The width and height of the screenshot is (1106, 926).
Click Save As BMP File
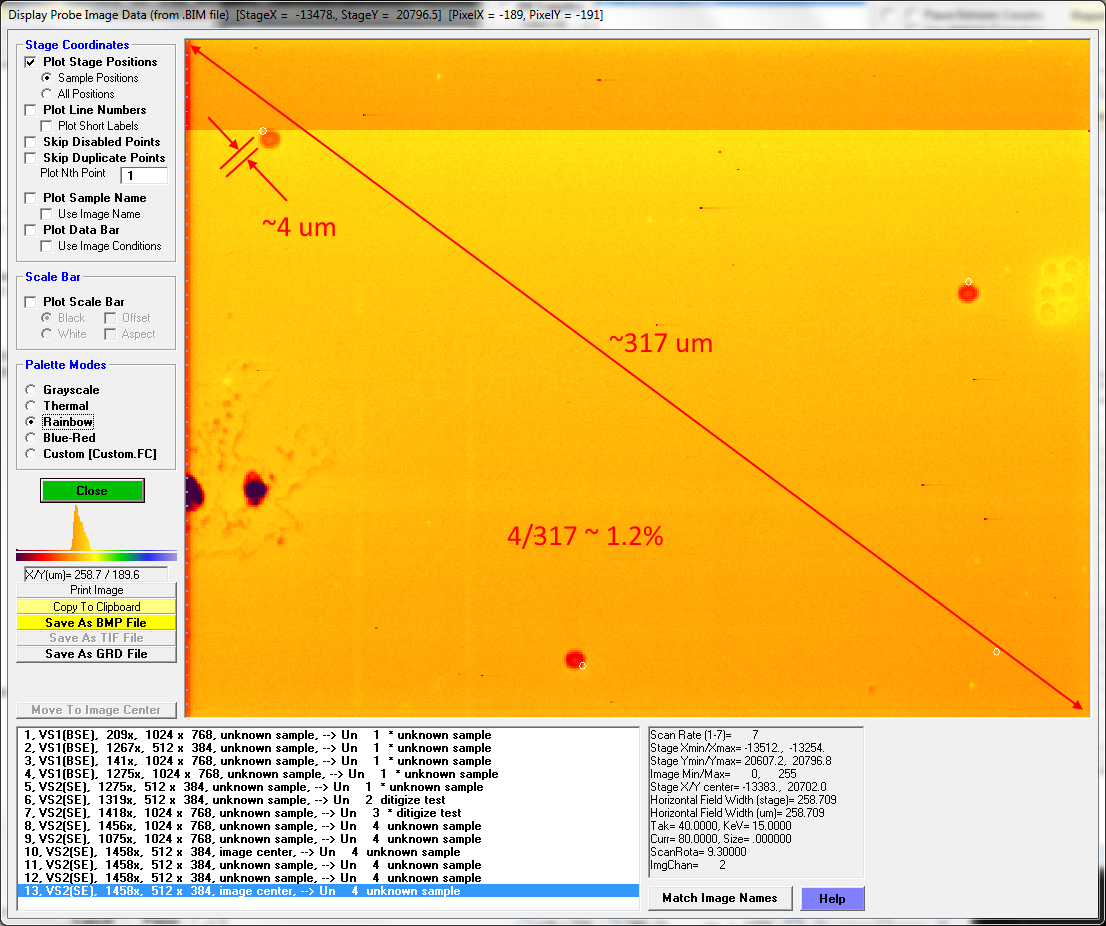click(96, 623)
